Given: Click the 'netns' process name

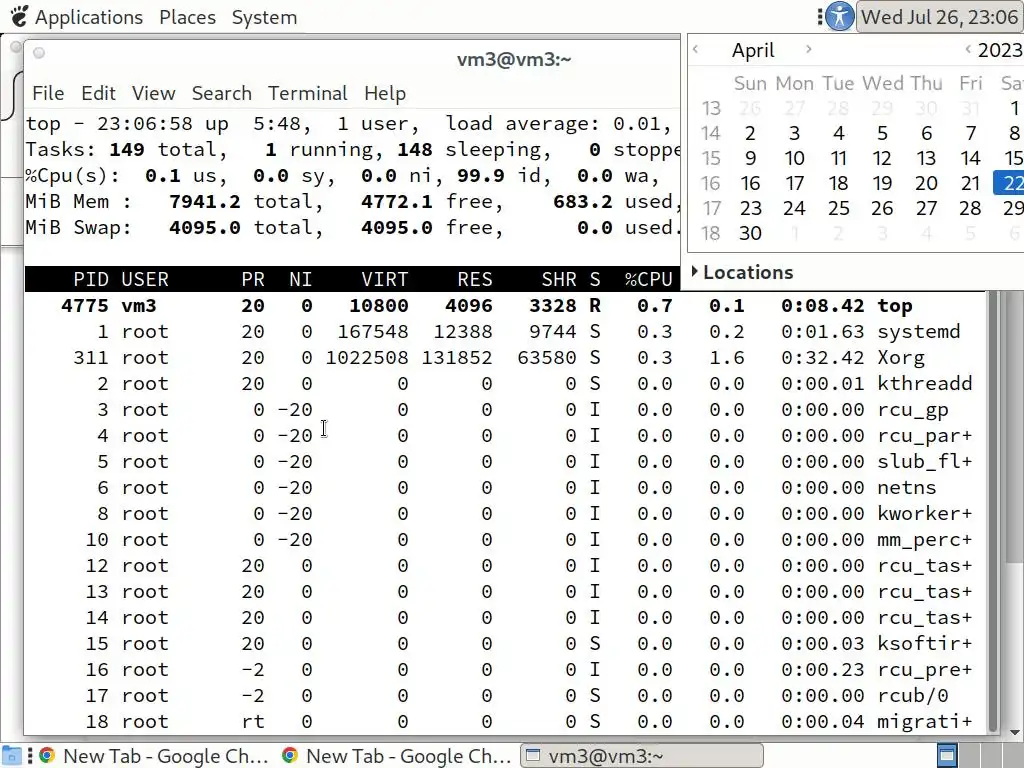Looking at the screenshot, I should pyautogui.click(x=906, y=488).
